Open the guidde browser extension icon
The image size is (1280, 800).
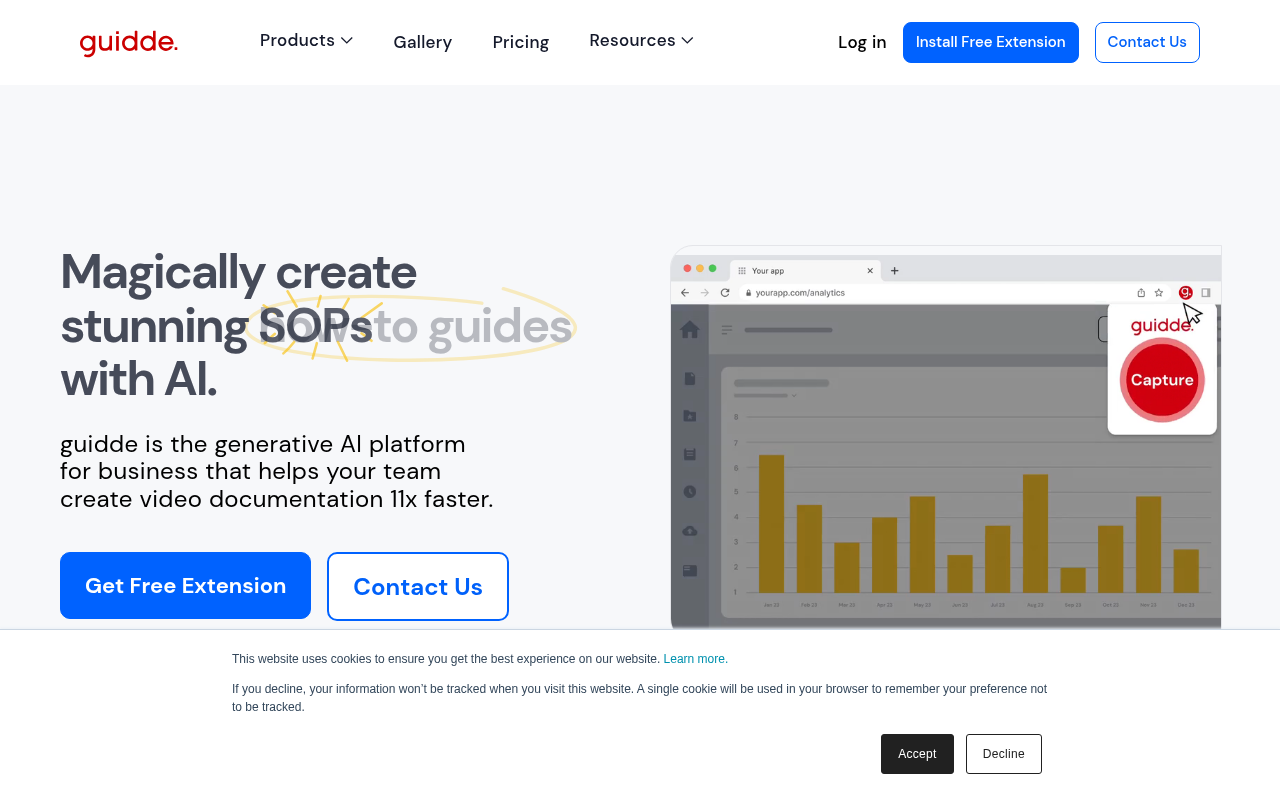pyautogui.click(x=1185, y=292)
